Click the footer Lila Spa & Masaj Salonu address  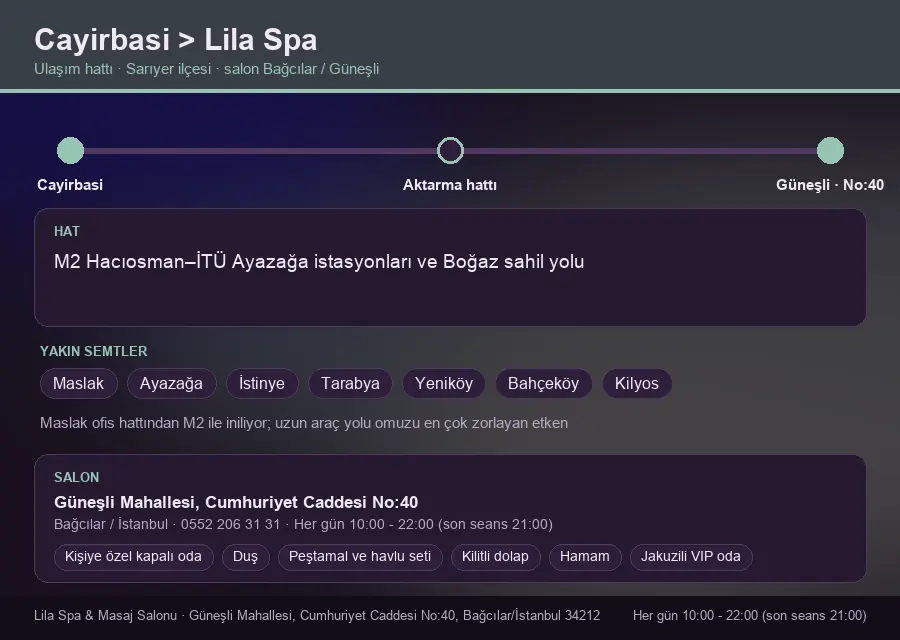pos(317,616)
